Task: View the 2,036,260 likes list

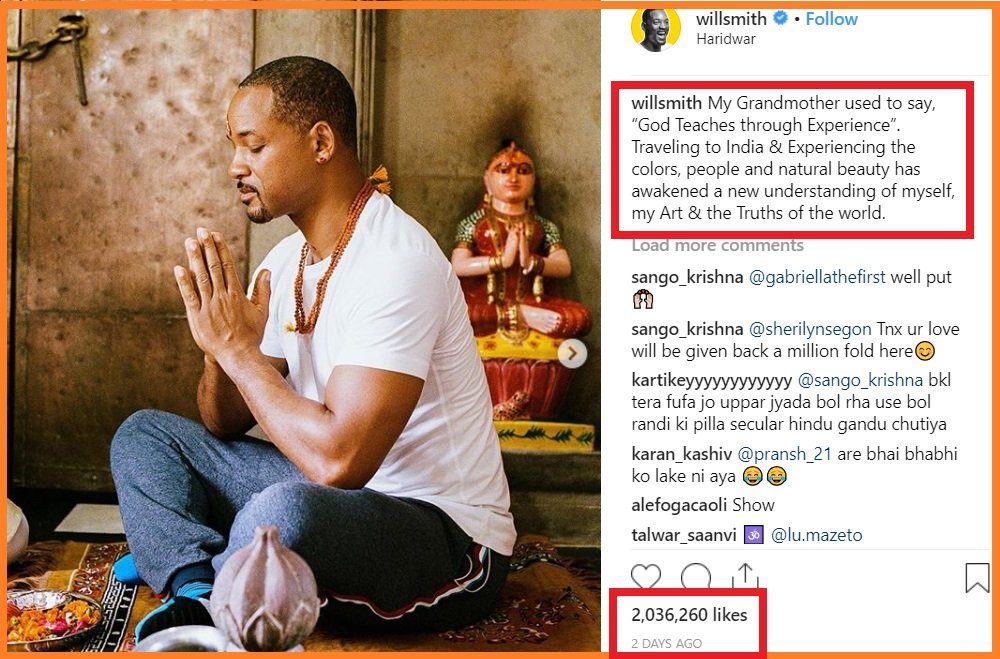Action: pos(689,615)
